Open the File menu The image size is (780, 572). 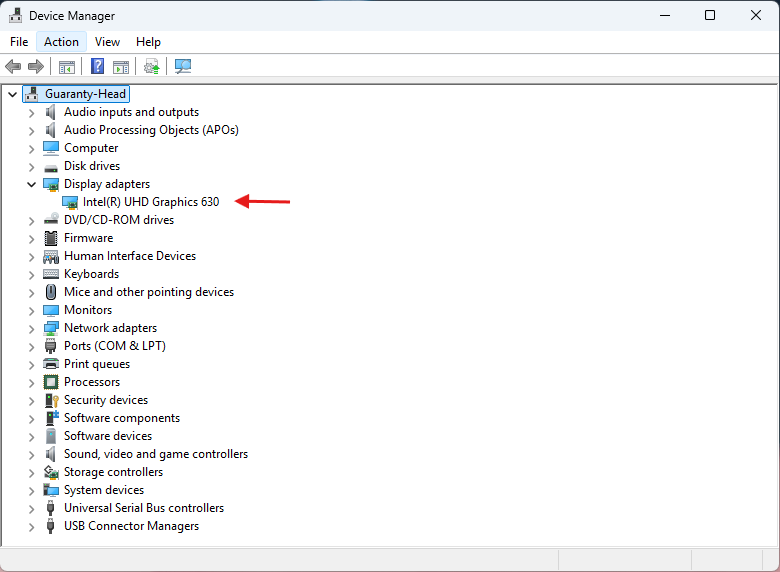coord(19,42)
